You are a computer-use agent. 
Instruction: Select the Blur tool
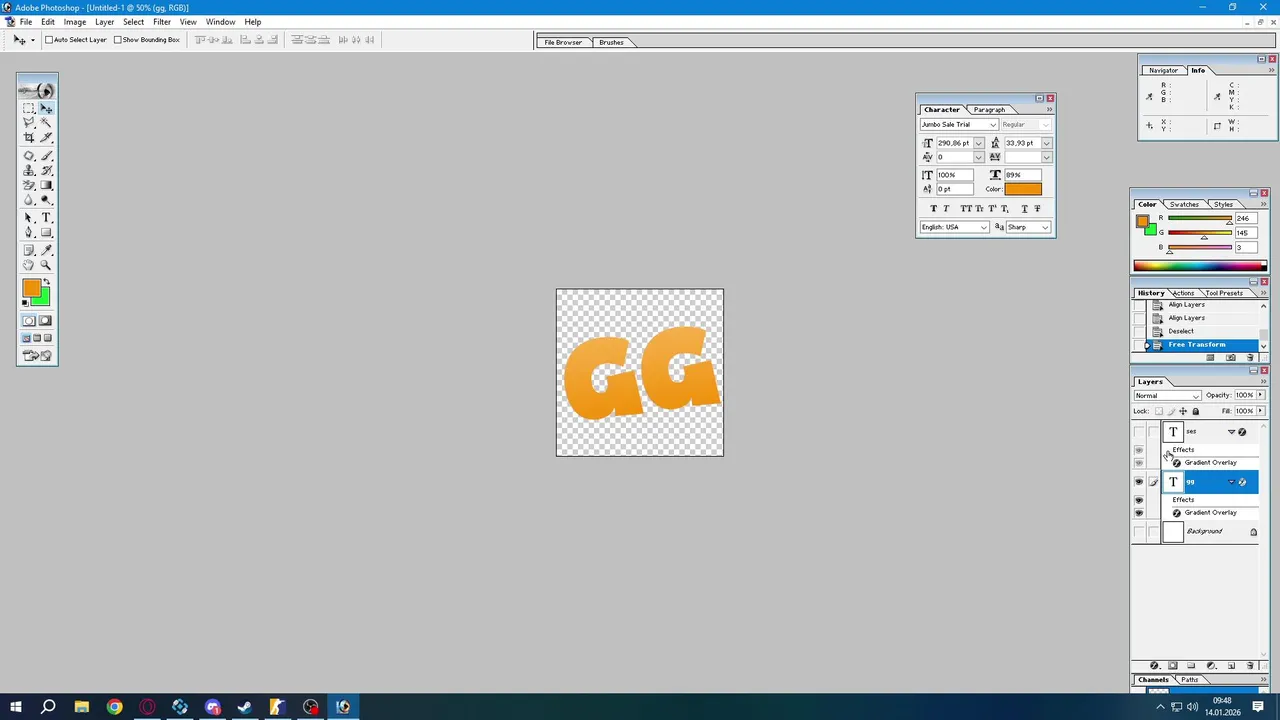tap(28, 200)
